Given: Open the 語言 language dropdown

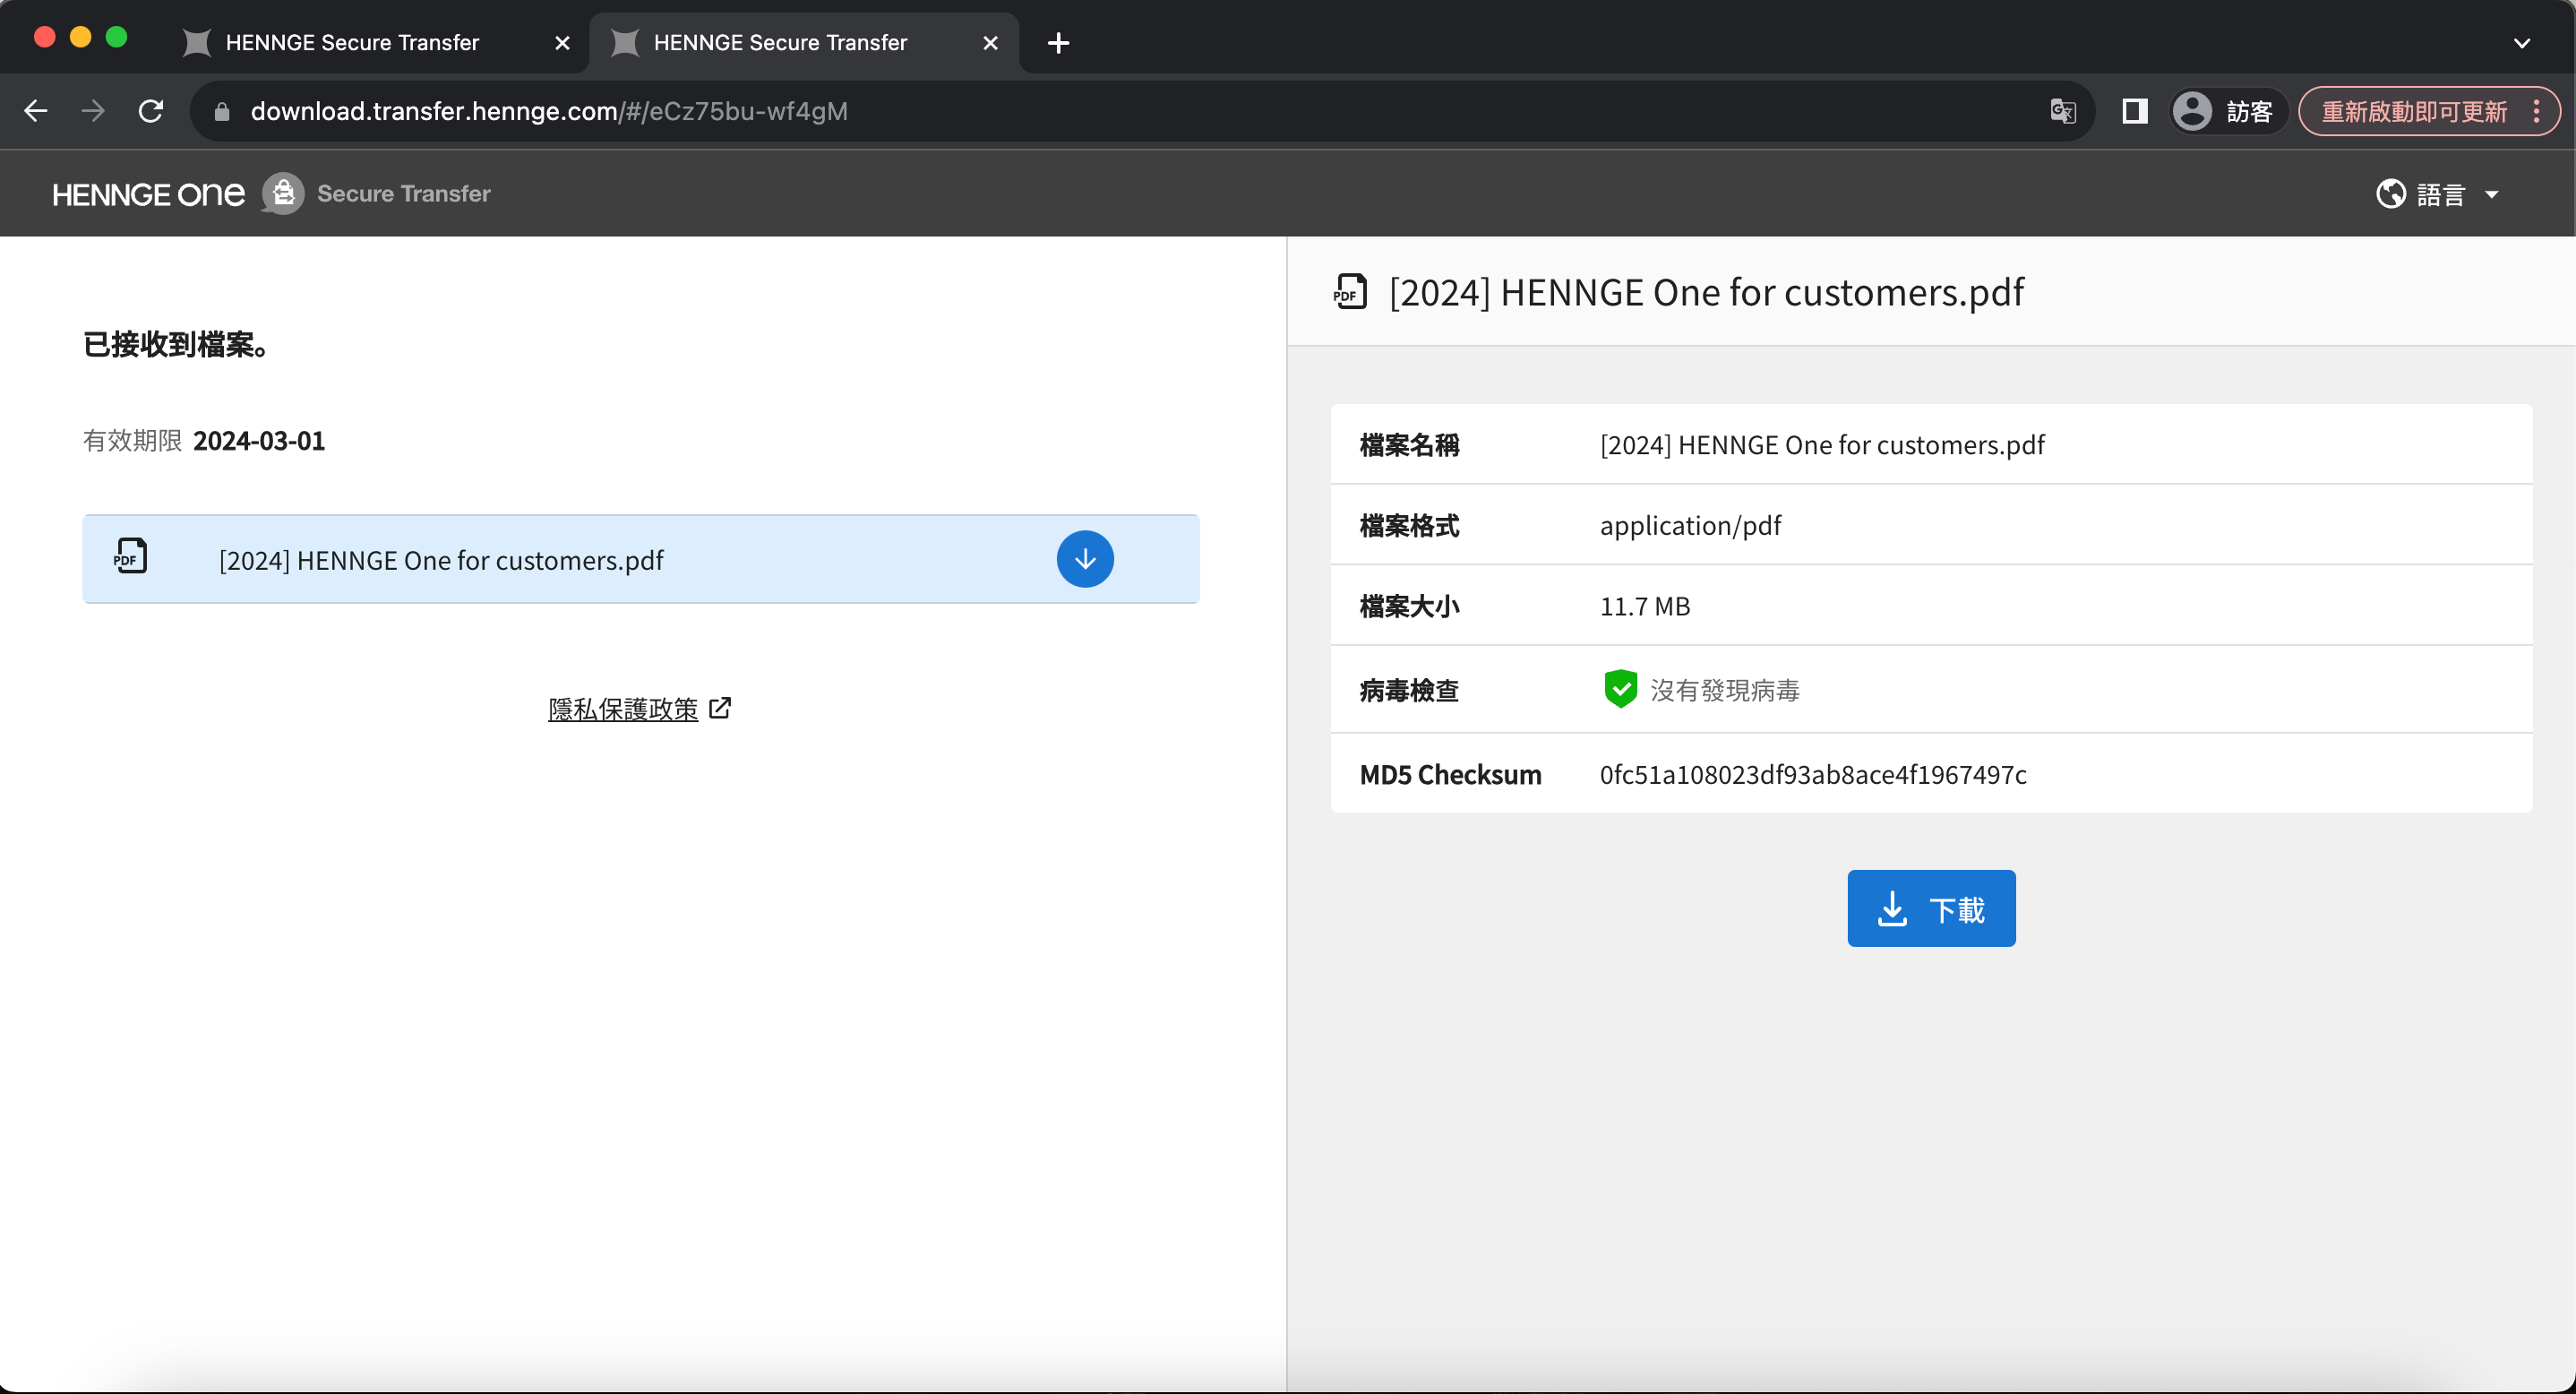Looking at the screenshot, I should tap(2438, 194).
